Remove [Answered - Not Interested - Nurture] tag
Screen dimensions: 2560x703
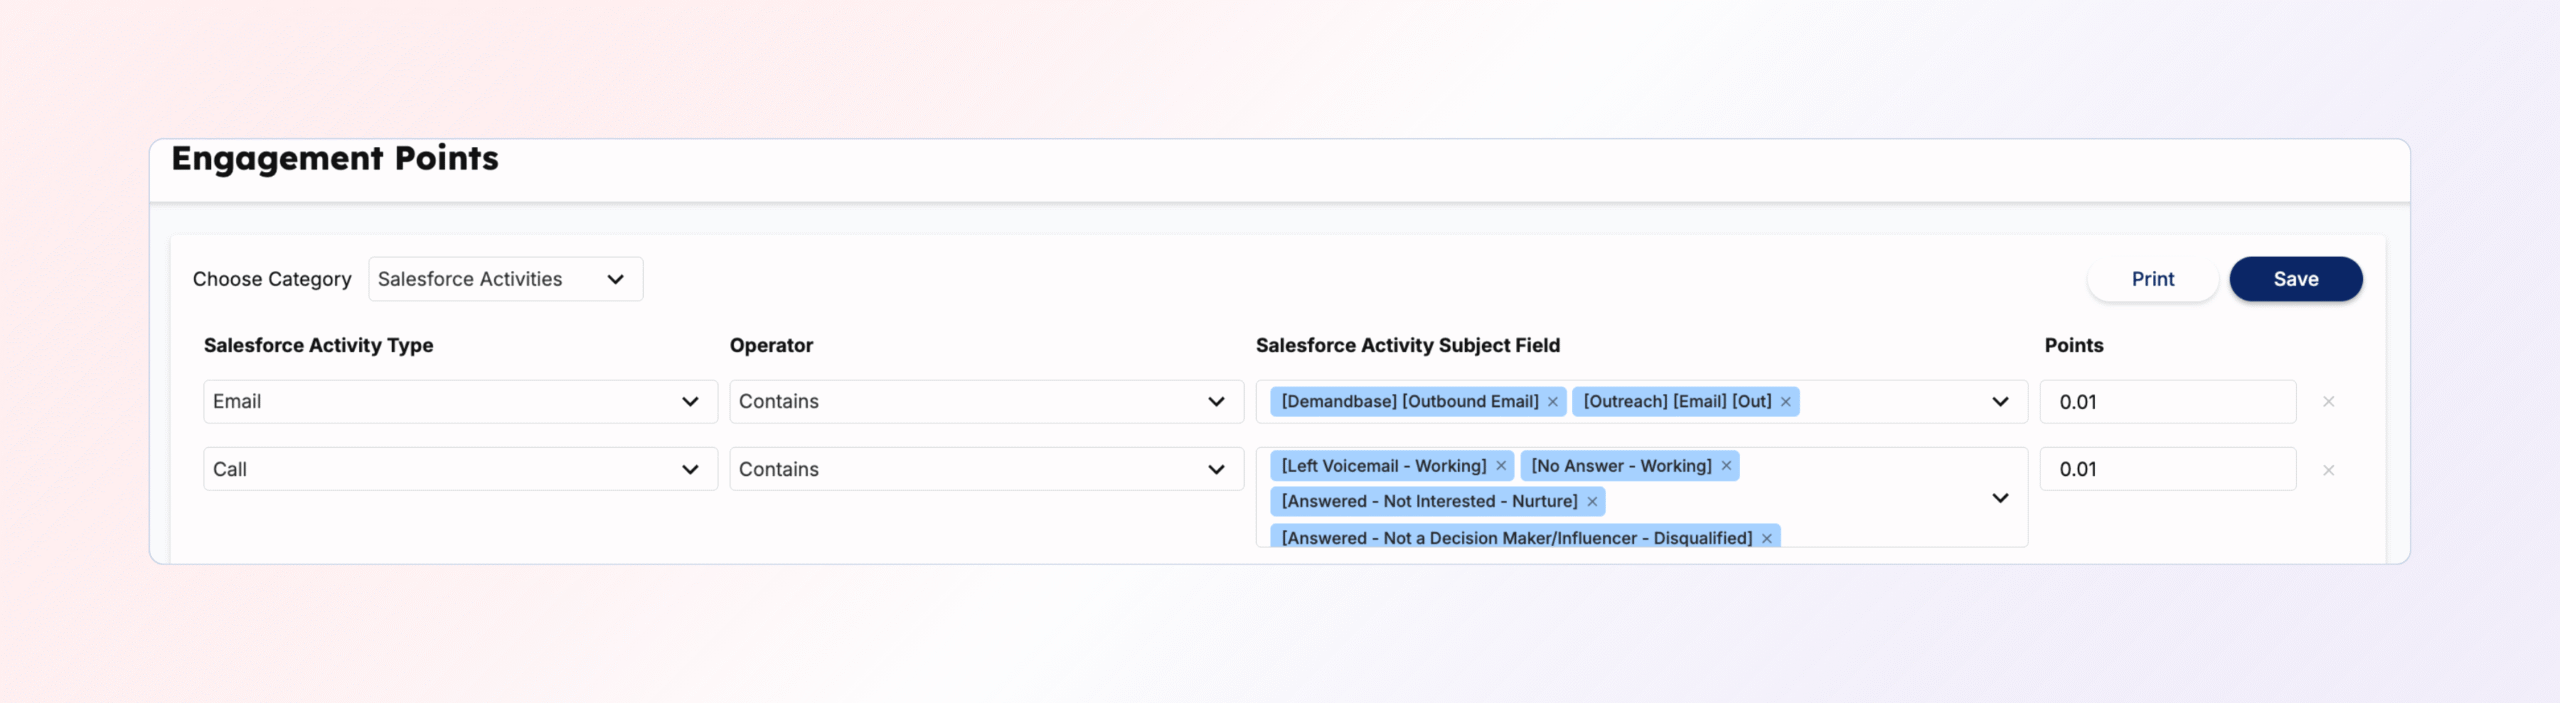pyautogui.click(x=1592, y=502)
